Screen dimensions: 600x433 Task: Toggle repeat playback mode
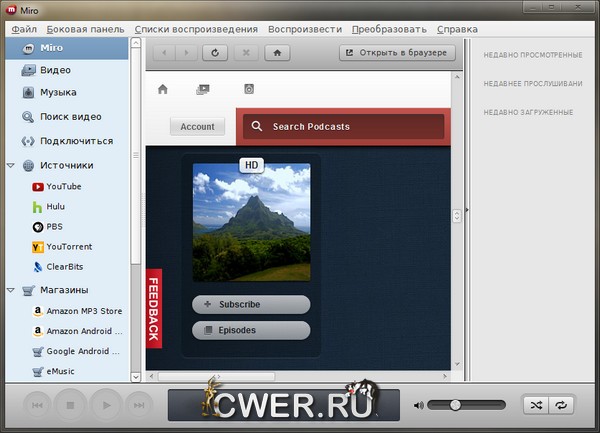pos(561,405)
